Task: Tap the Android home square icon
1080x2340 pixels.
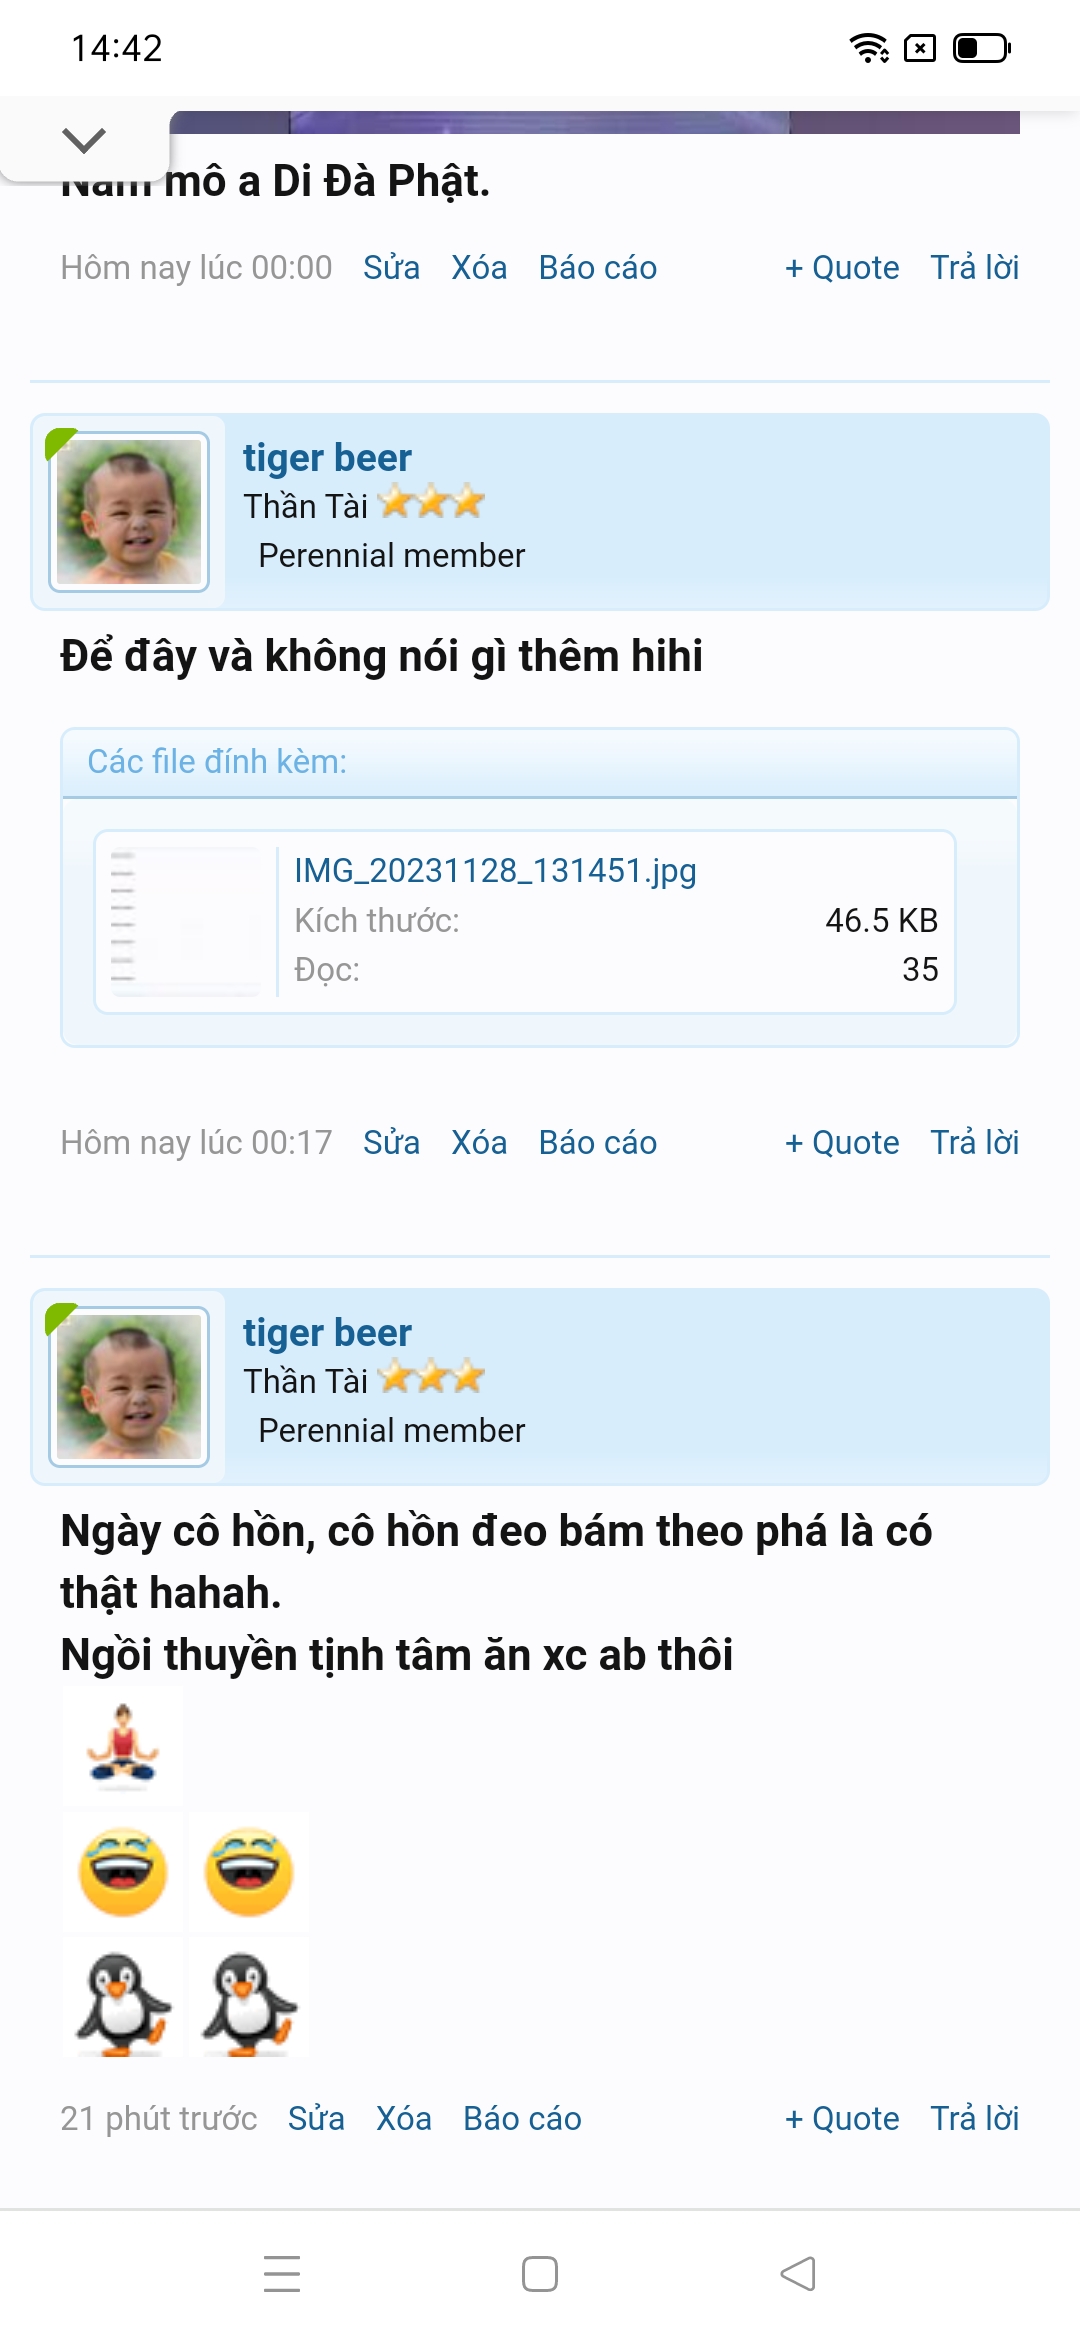Action: coord(540,2274)
